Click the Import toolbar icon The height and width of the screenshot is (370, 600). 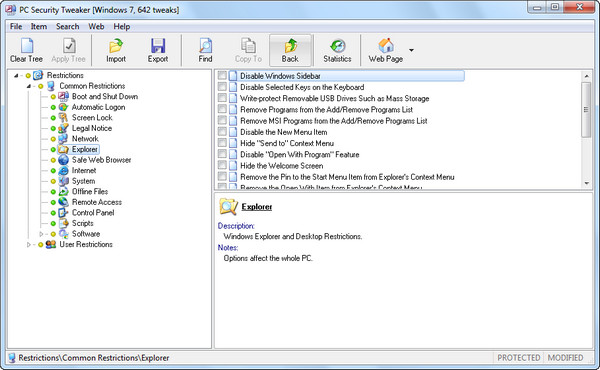[x=116, y=46]
